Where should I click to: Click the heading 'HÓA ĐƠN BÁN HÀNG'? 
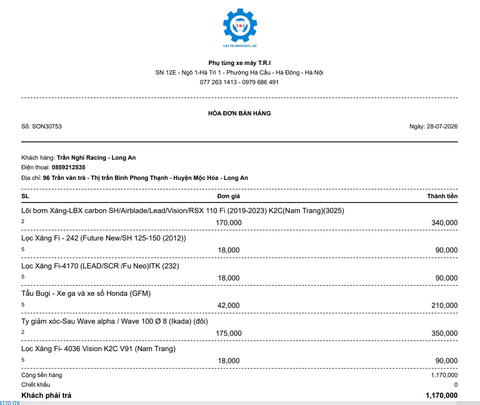pos(239,113)
